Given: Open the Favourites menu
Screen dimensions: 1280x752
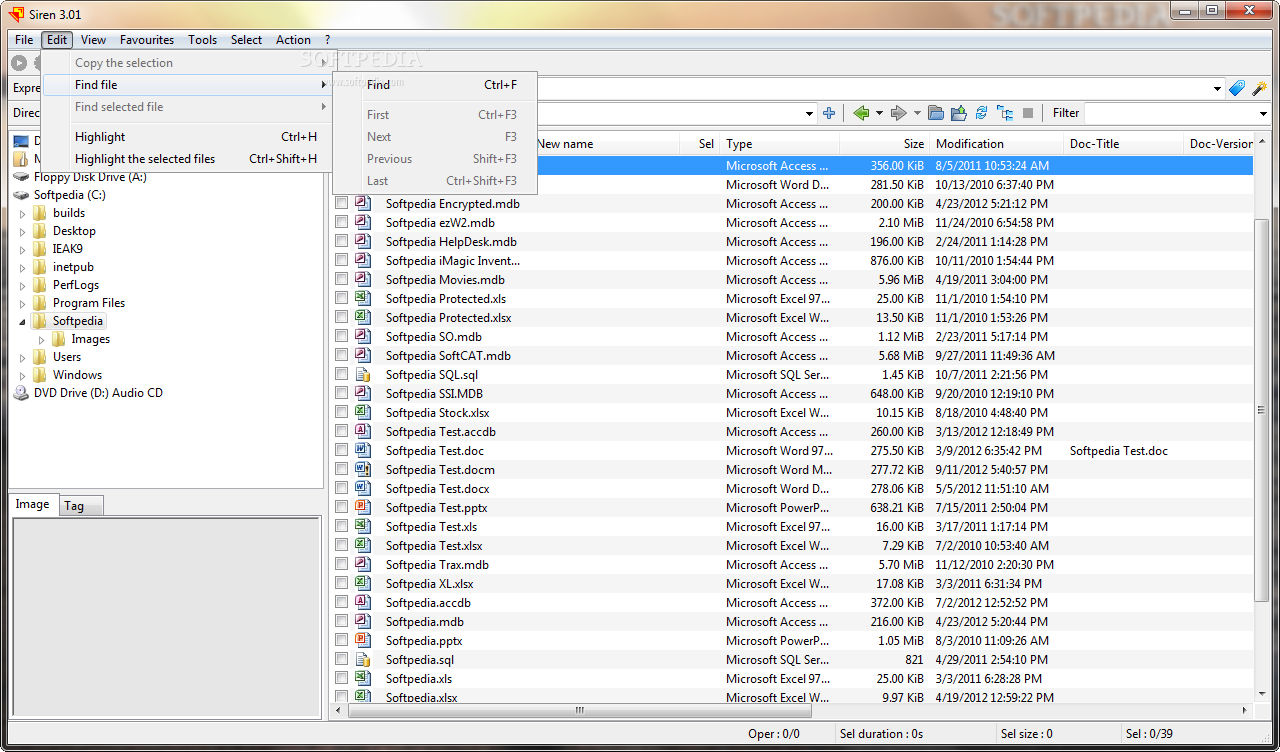Looking at the screenshot, I should point(147,40).
